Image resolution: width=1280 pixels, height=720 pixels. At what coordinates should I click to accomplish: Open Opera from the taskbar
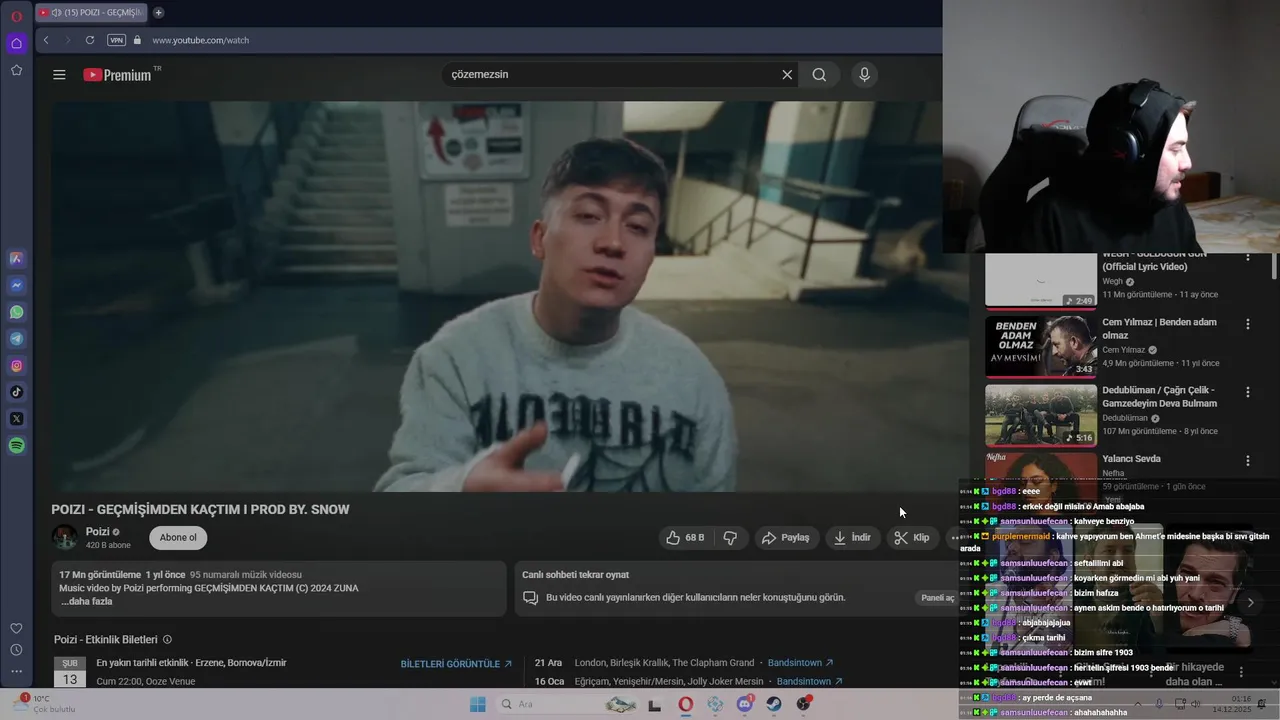click(685, 704)
